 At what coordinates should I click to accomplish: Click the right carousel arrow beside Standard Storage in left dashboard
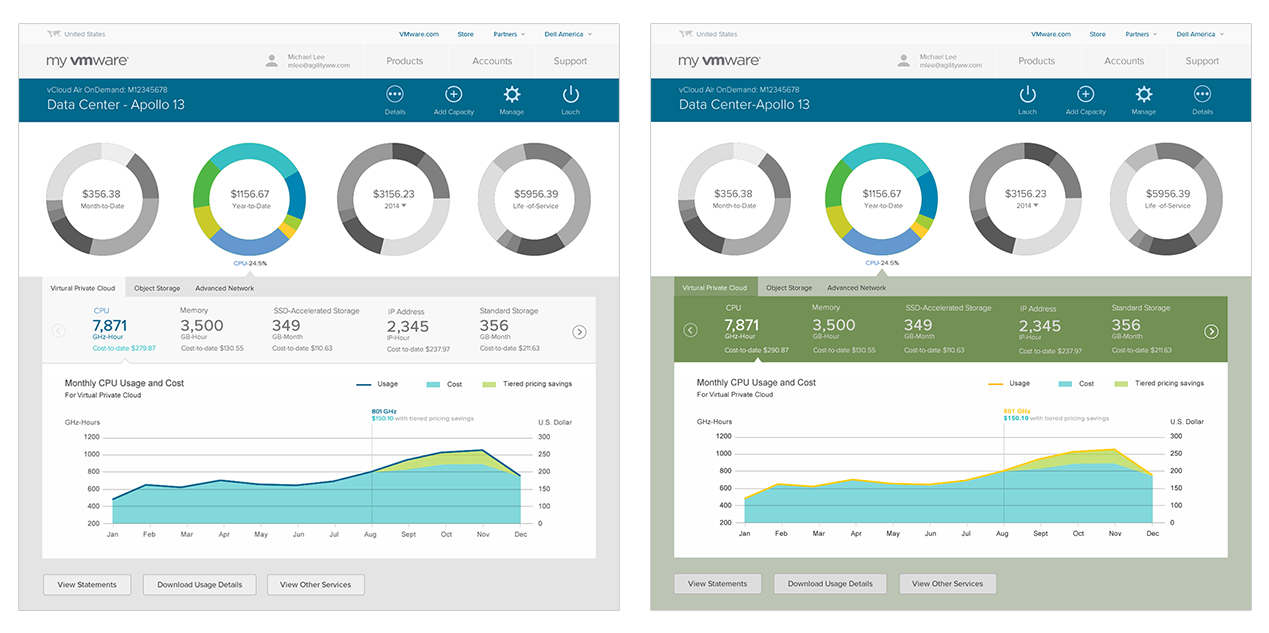pyautogui.click(x=579, y=332)
